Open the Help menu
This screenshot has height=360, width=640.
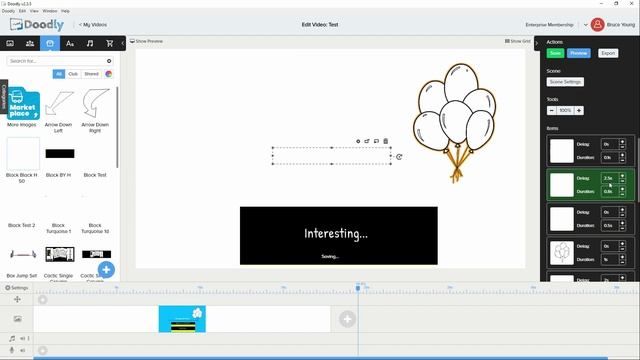click(x=65, y=11)
